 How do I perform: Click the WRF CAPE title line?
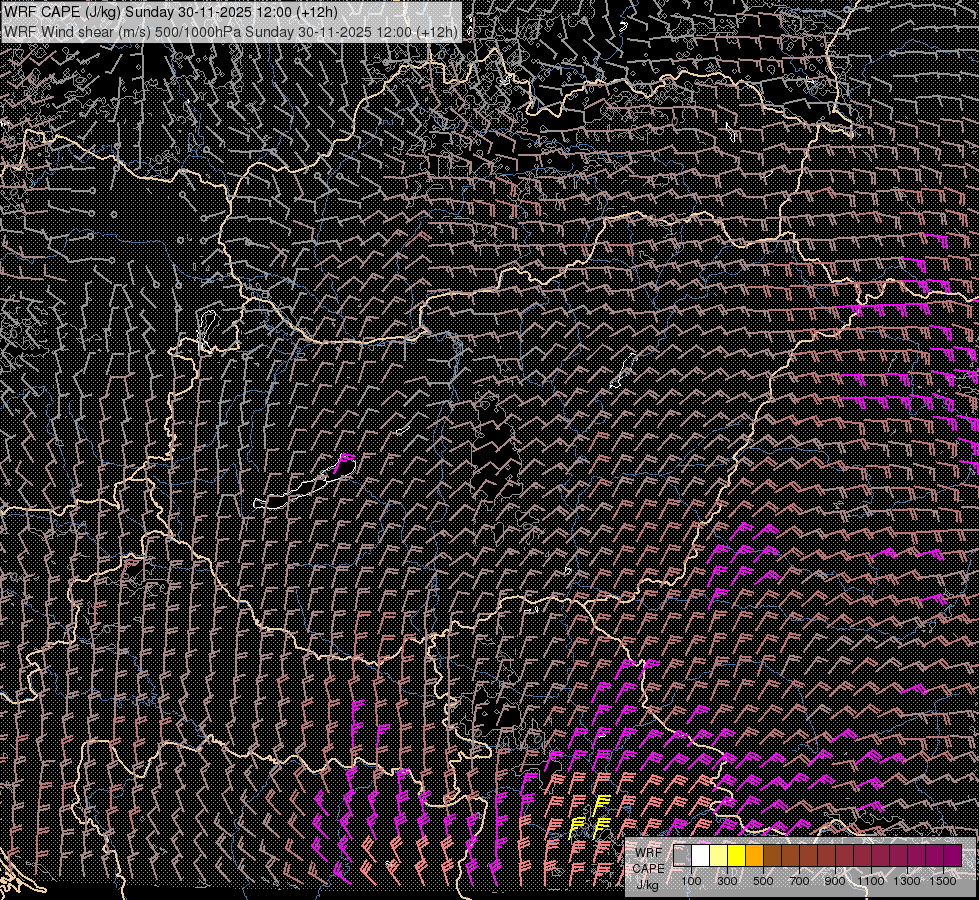(170, 12)
